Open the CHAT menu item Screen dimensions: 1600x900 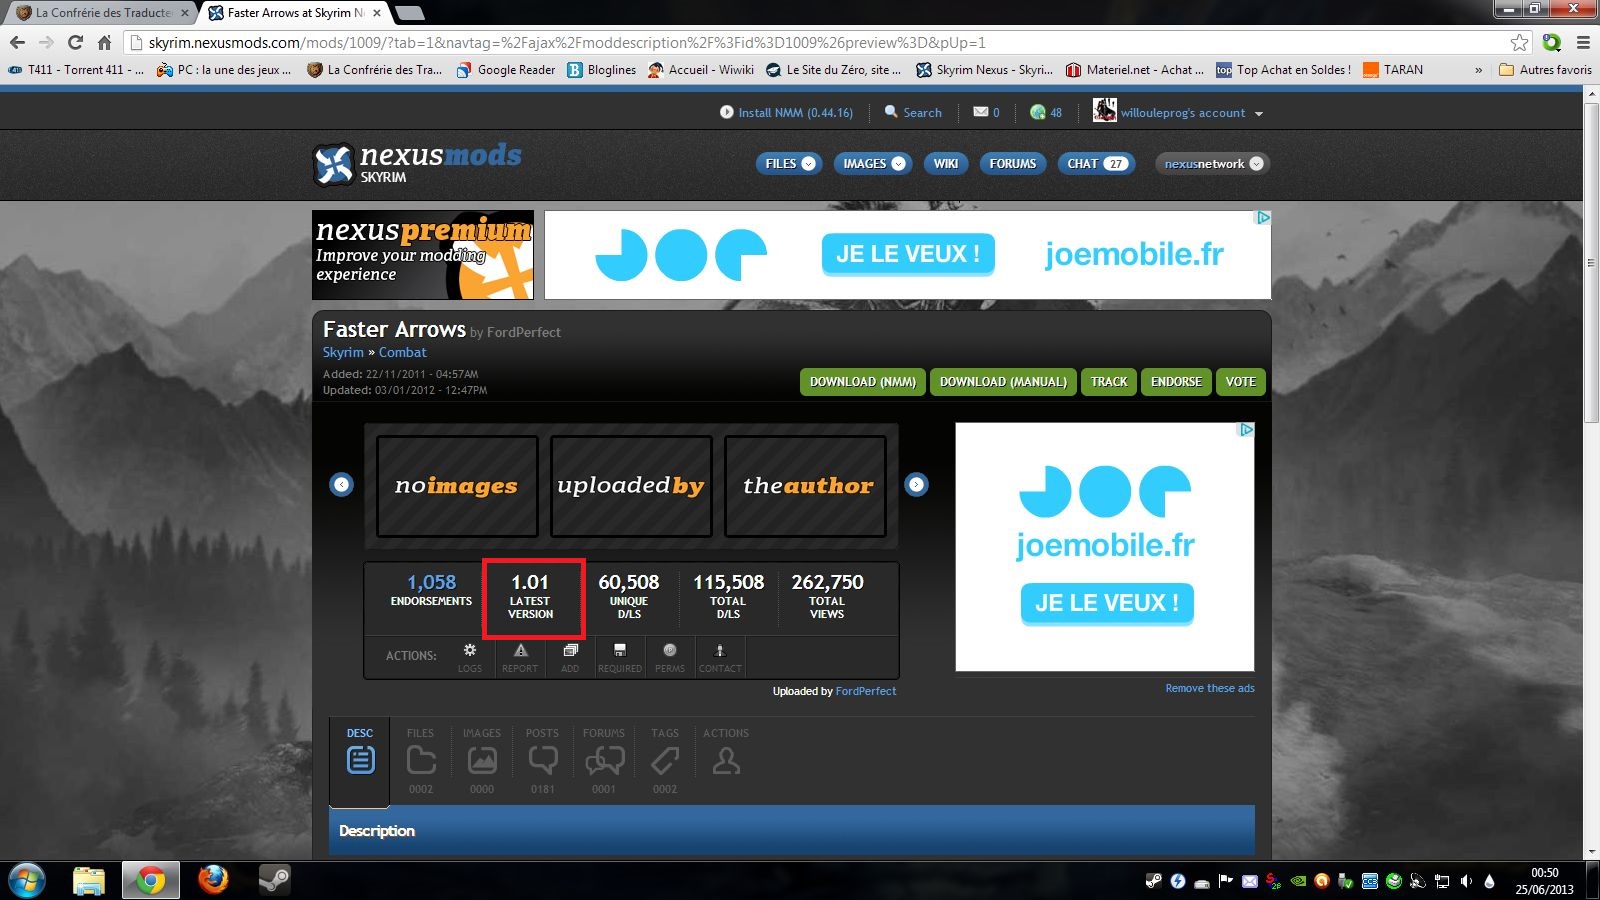(1096, 163)
